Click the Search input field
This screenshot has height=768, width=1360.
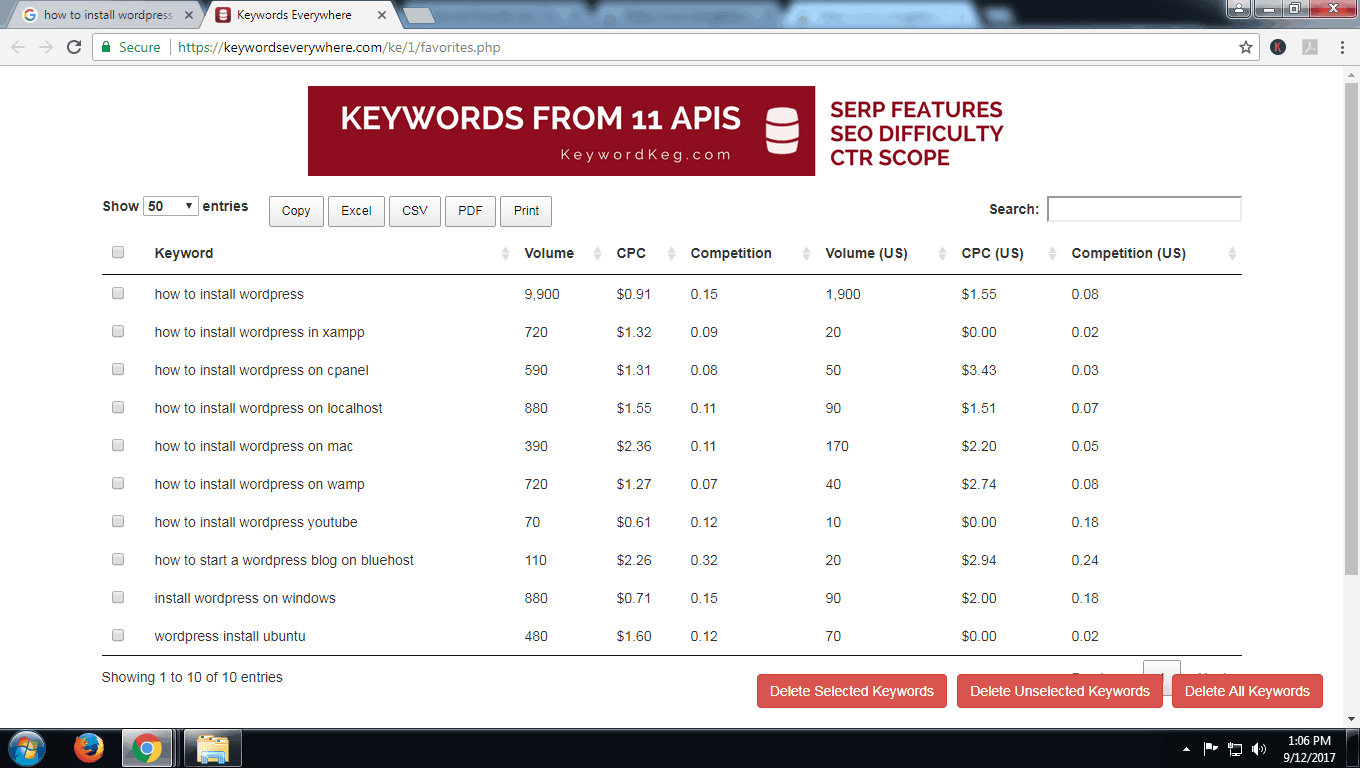pos(1144,209)
